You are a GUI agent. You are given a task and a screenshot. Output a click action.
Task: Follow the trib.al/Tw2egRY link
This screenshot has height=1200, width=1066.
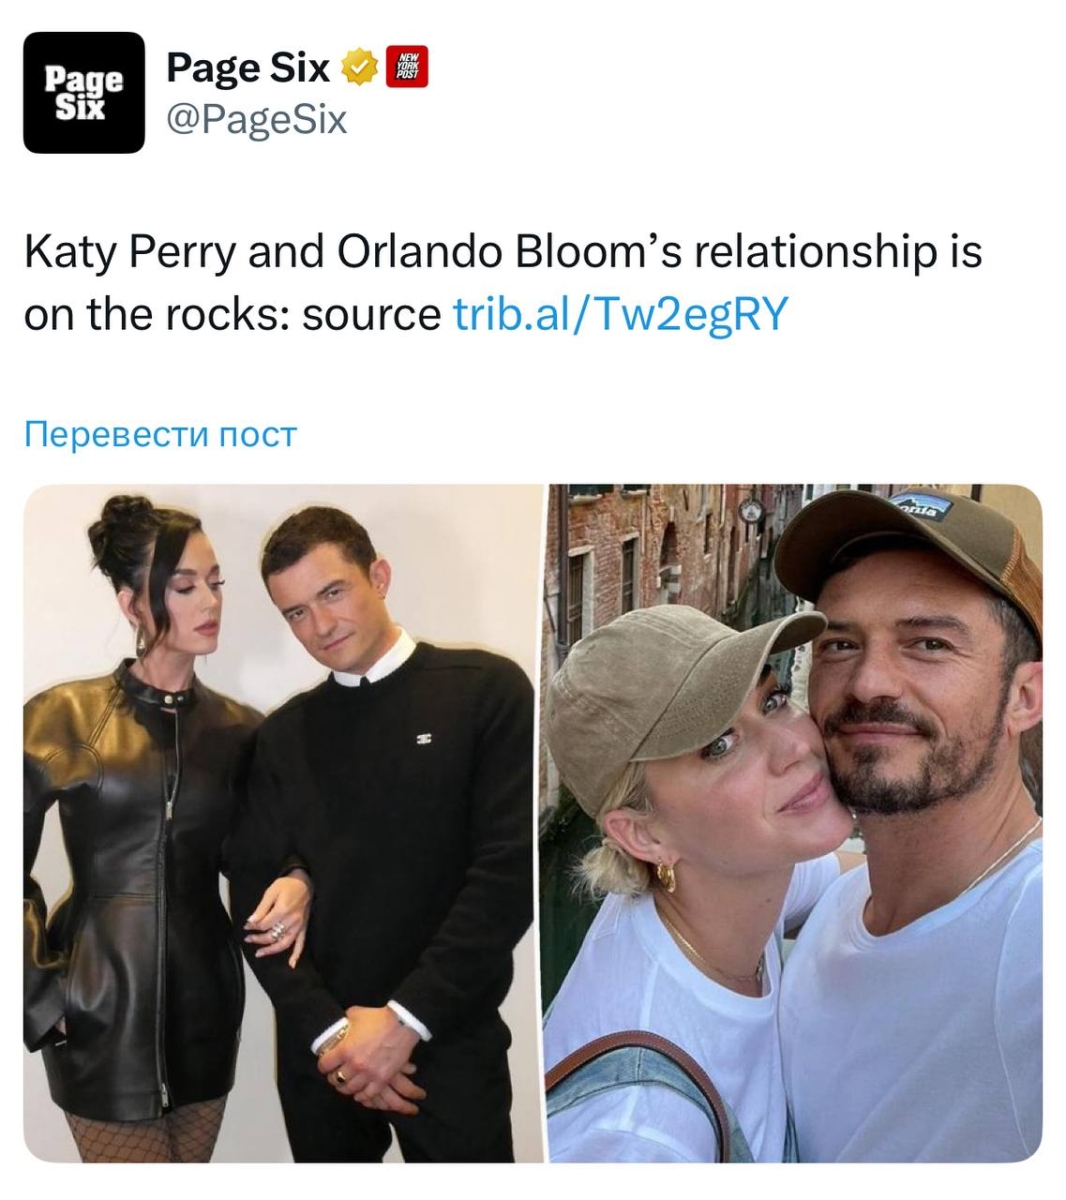click(x=621, y=314)
